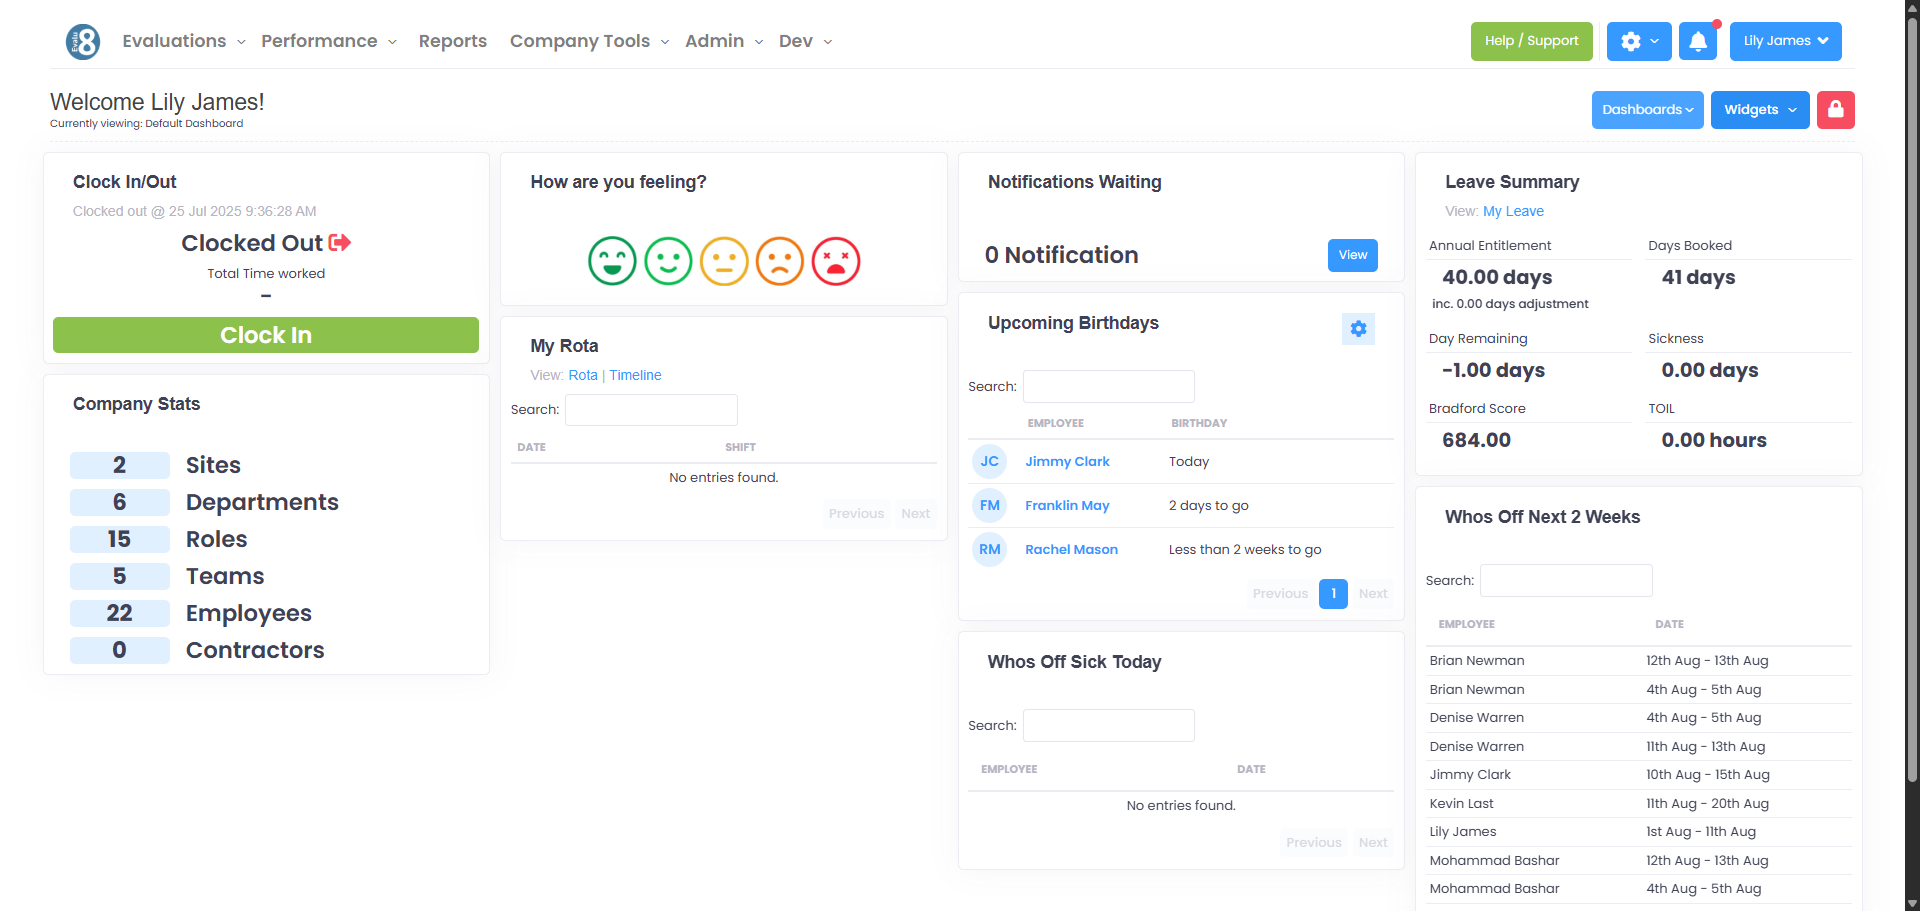1920x911 pixels.
Task: Click the 0 Contractors count
Action: click(x=120, y=650)
